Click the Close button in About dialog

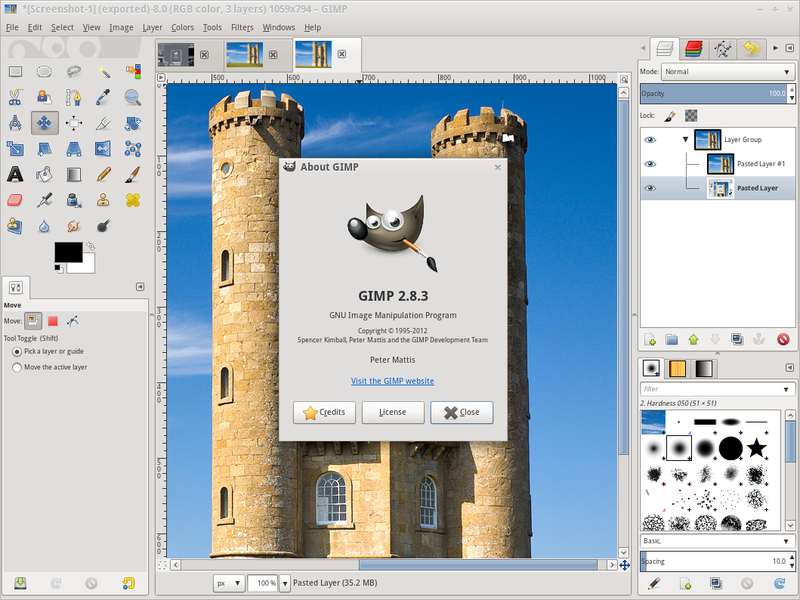(462, 412)
